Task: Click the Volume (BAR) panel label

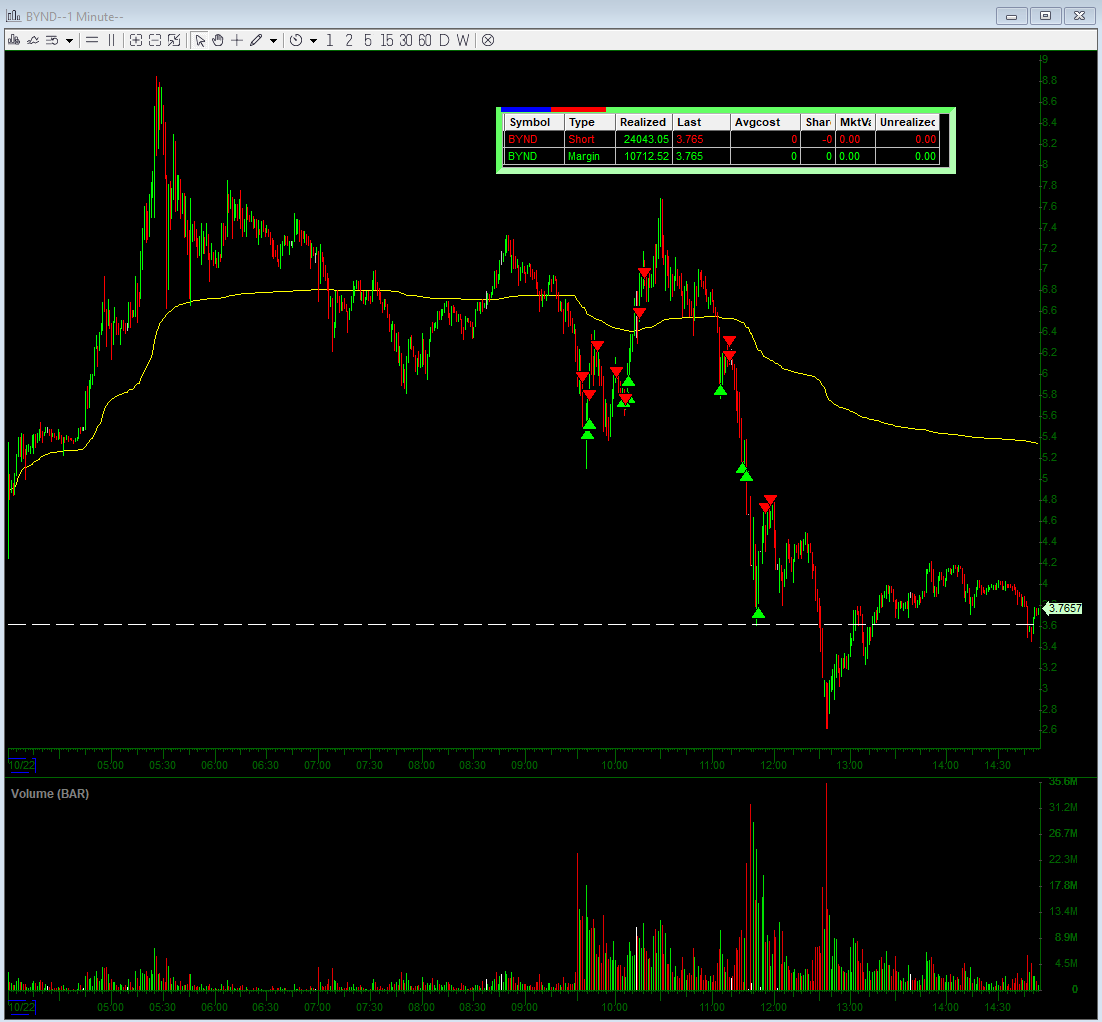Action: point(50,794)
